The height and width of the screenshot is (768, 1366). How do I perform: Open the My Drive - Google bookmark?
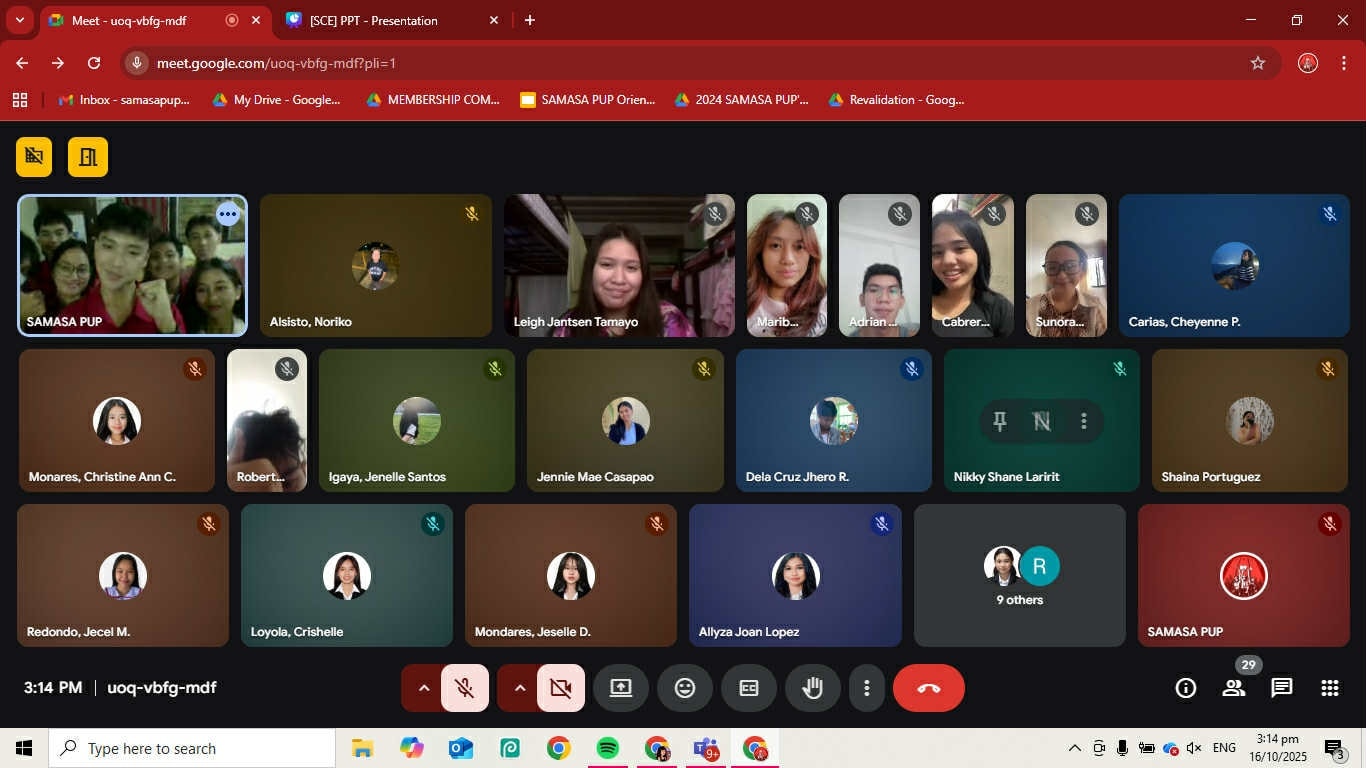click(277, 100)
